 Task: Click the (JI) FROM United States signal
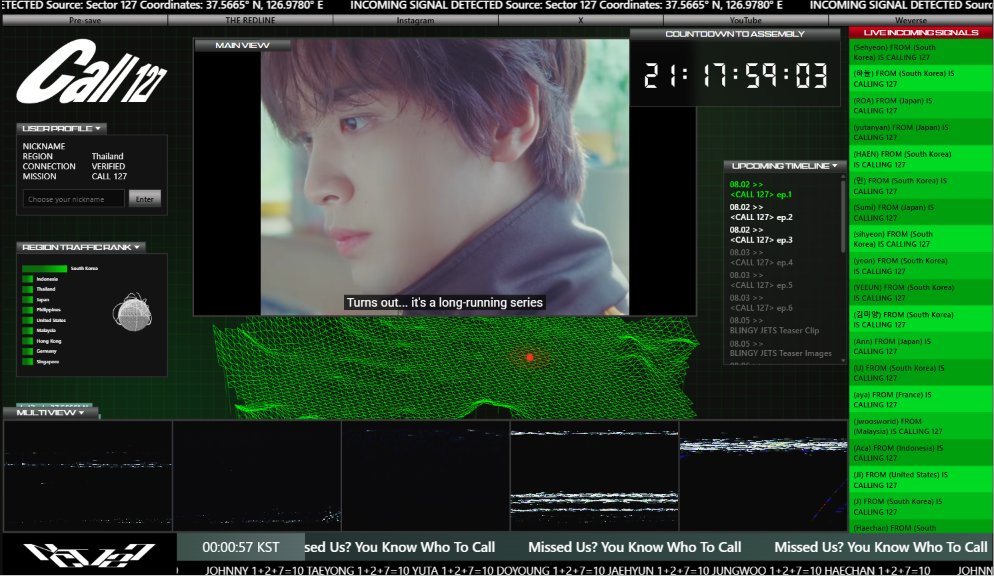click(920, 480)
